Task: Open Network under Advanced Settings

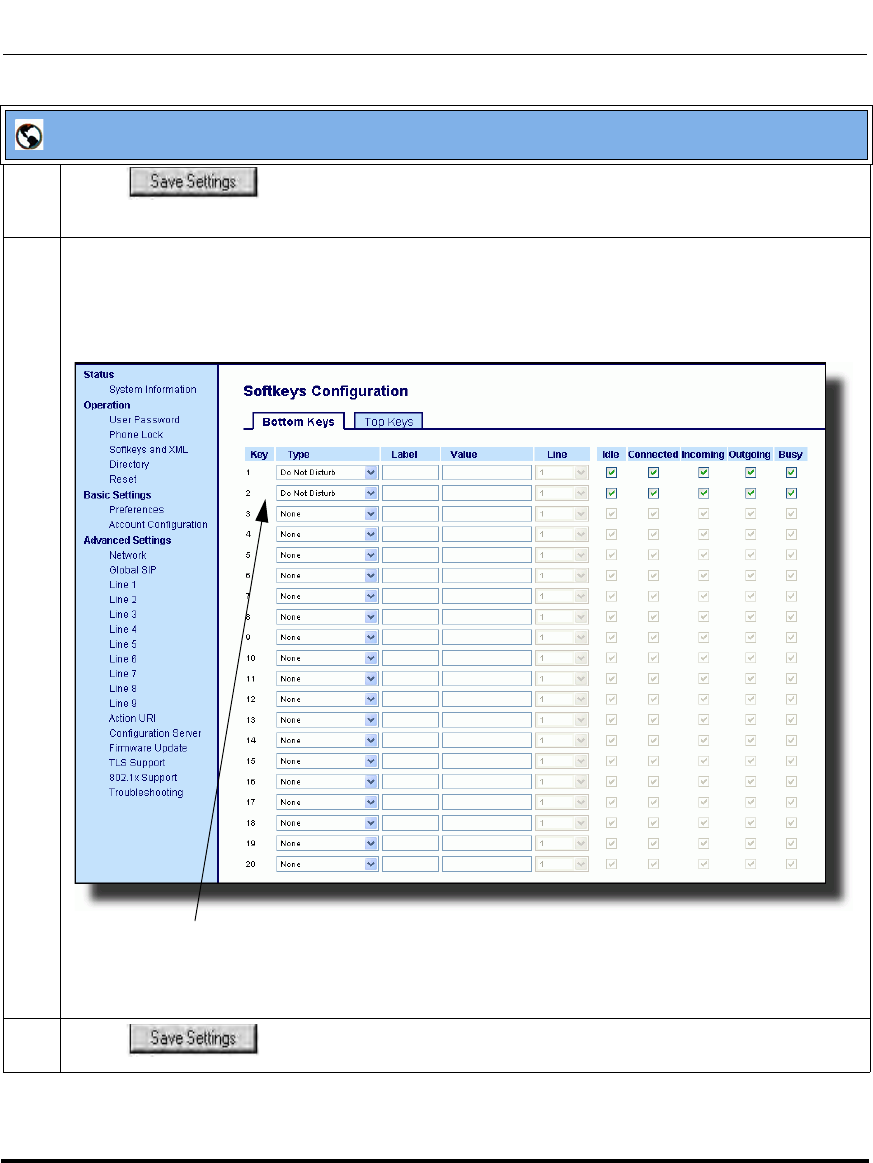Action: point(128,555)
